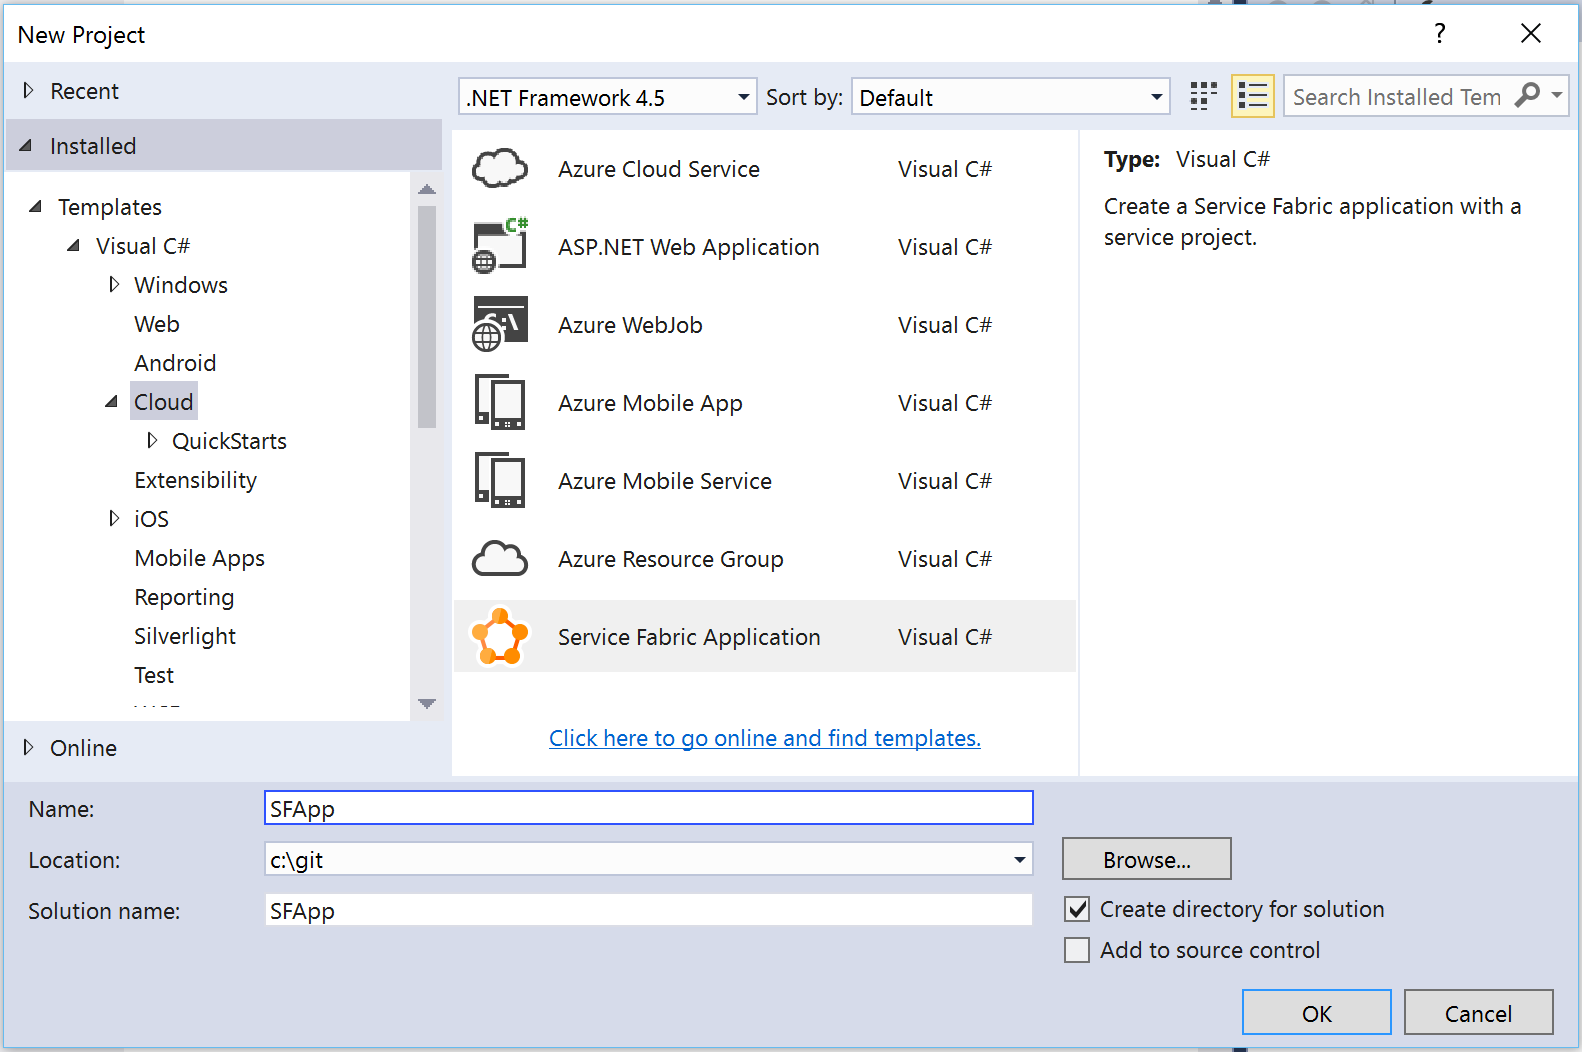Click the search magnifier icon
This screenshot has width=1582, height=1052.
(x=1527, y=96)
